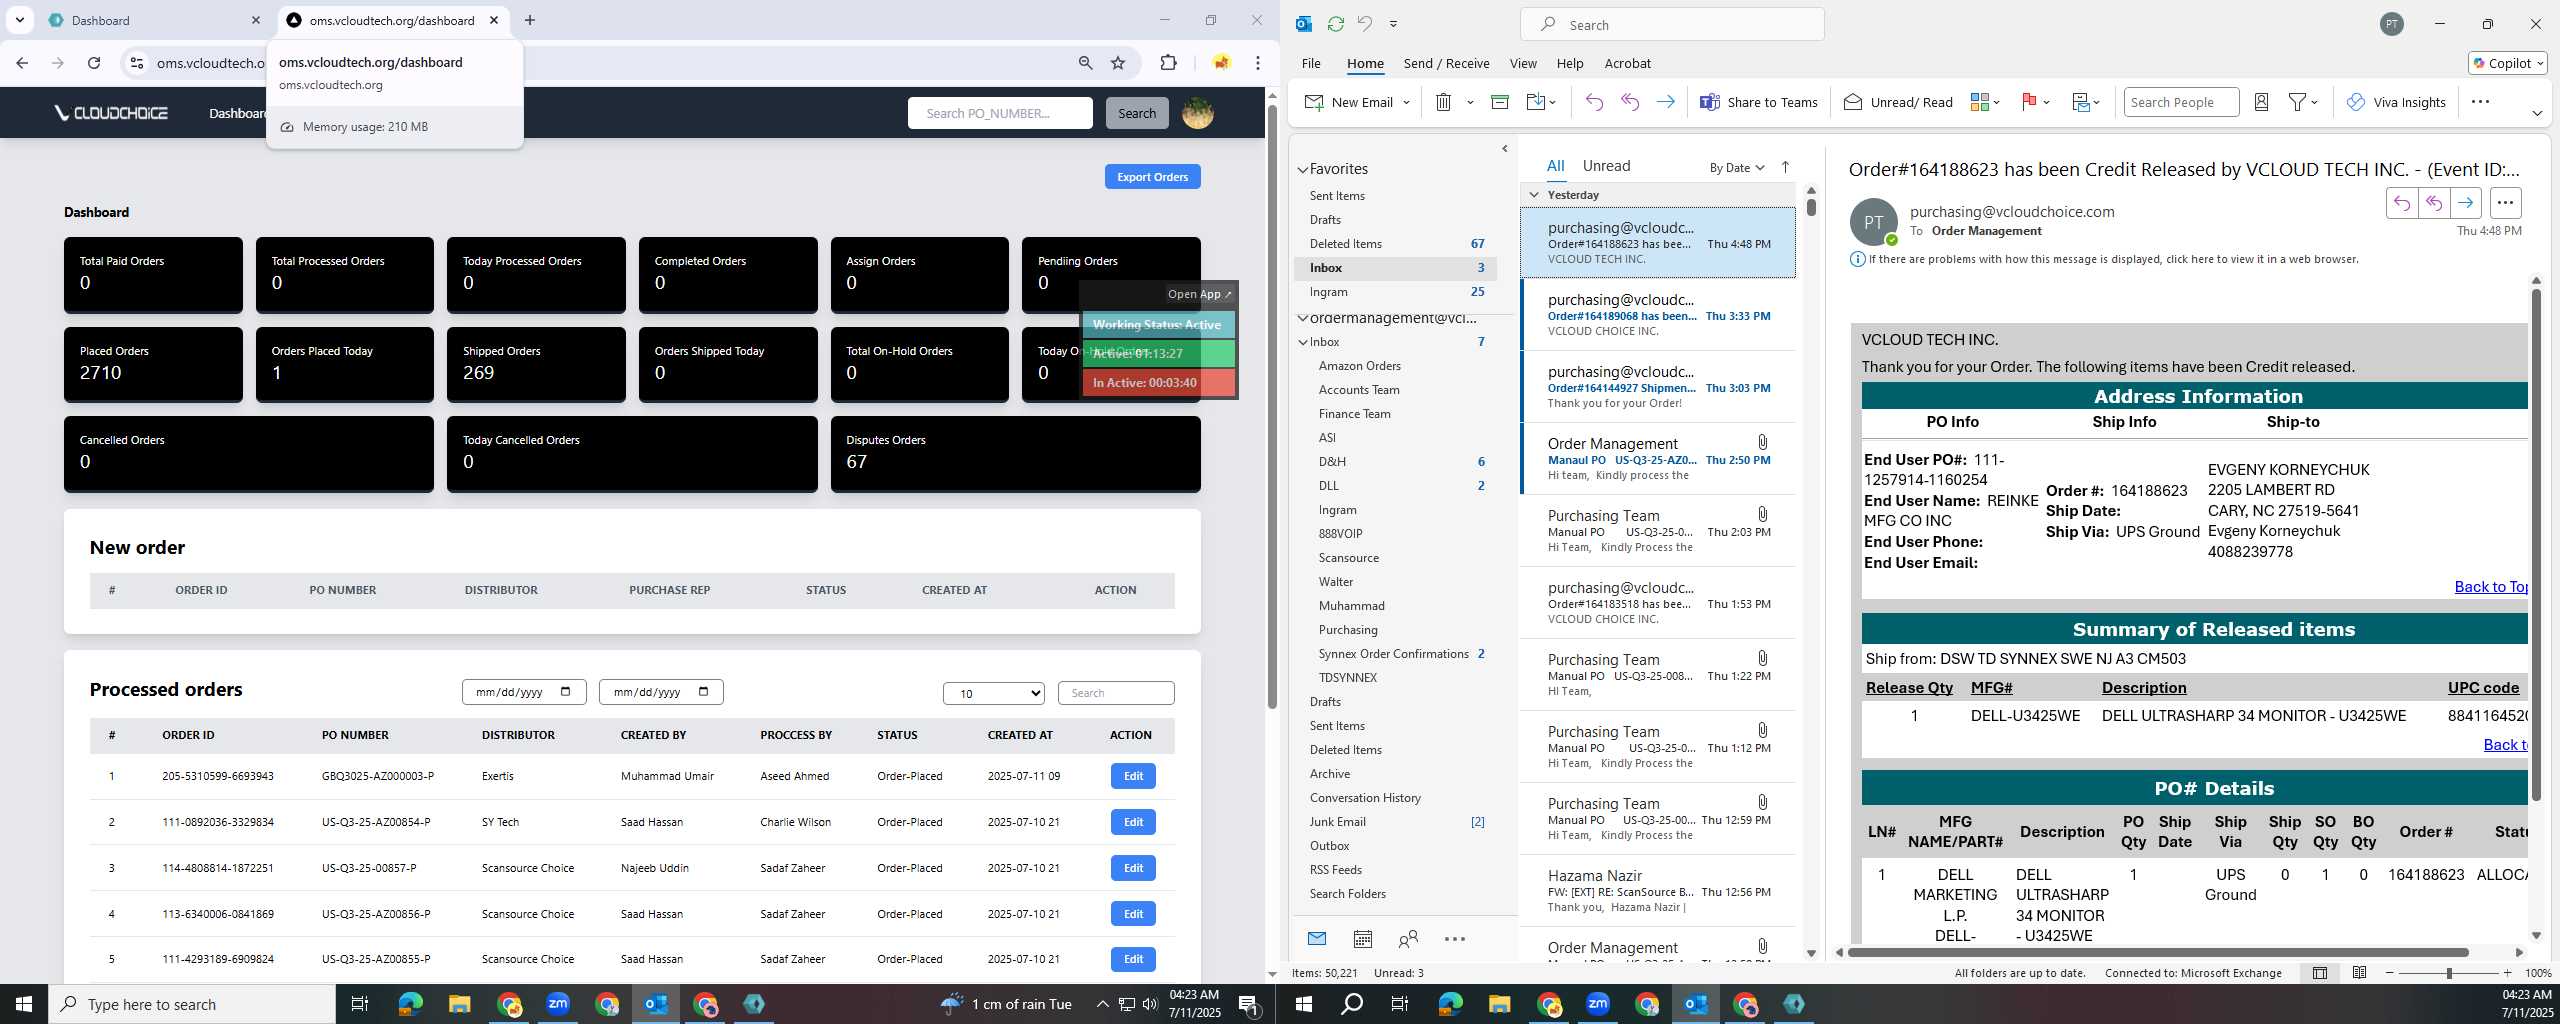2560x1024 pixels.
Task: Switch to the first Dashboard browser tab
Action: tap(150, 20)
